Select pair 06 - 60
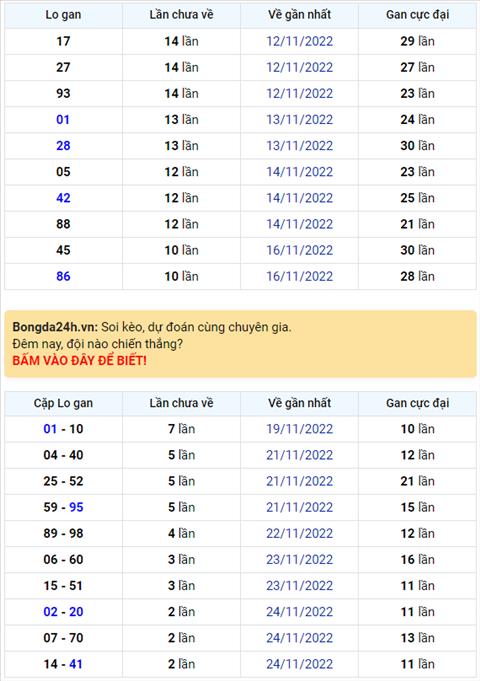480x681 pixels. point(63,559)
